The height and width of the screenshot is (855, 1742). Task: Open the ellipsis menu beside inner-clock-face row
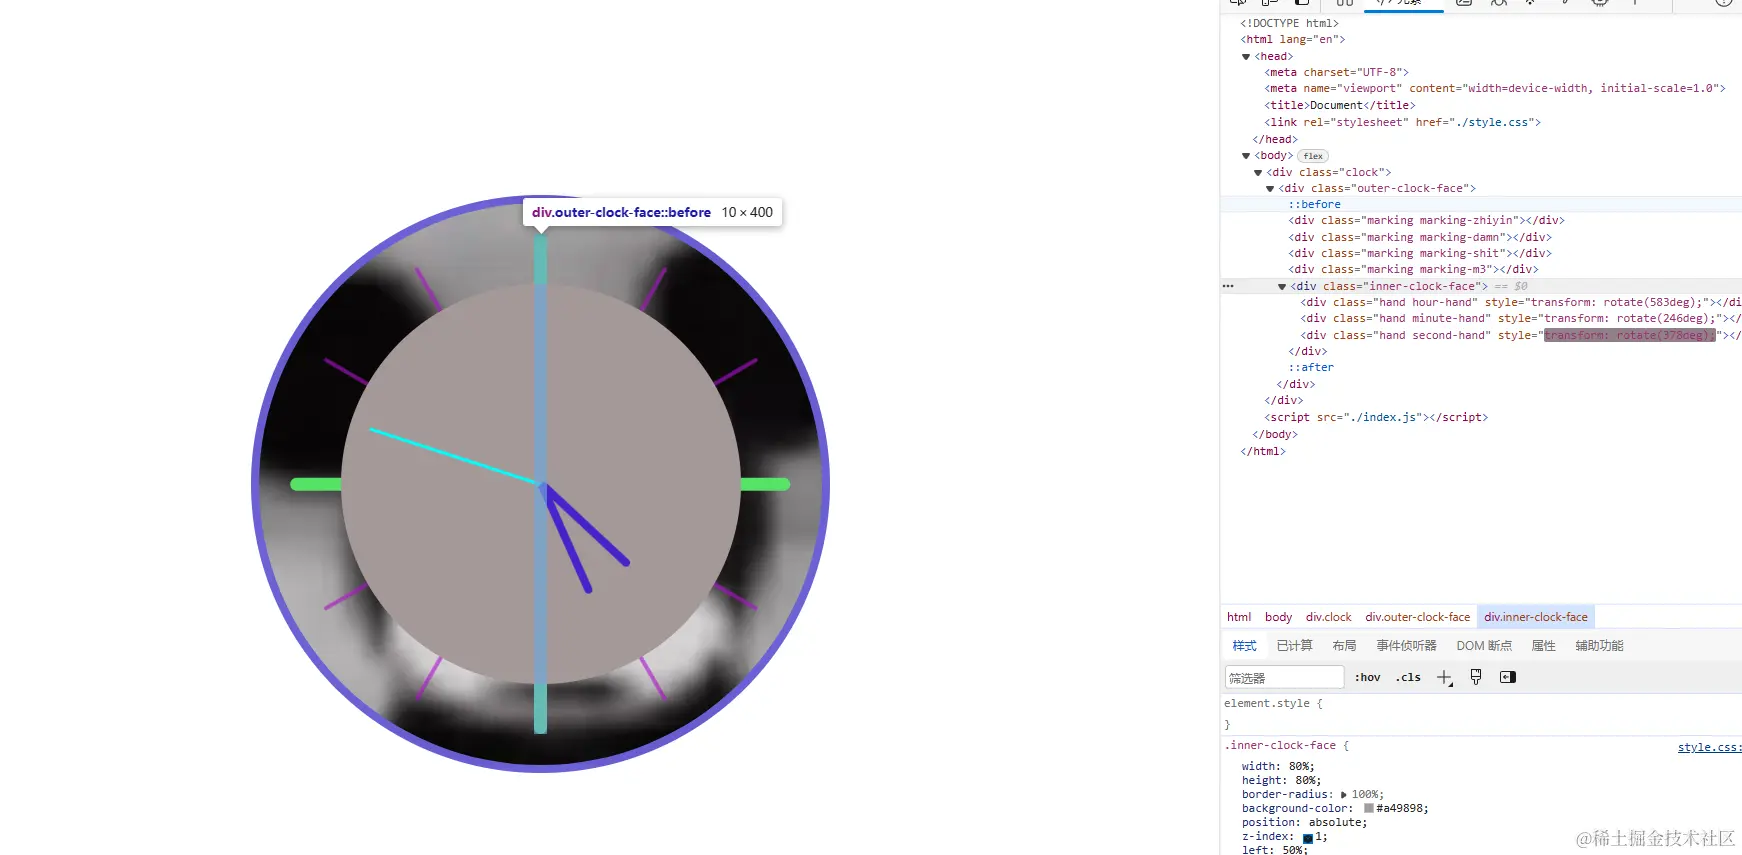[x=1228, y=286]
